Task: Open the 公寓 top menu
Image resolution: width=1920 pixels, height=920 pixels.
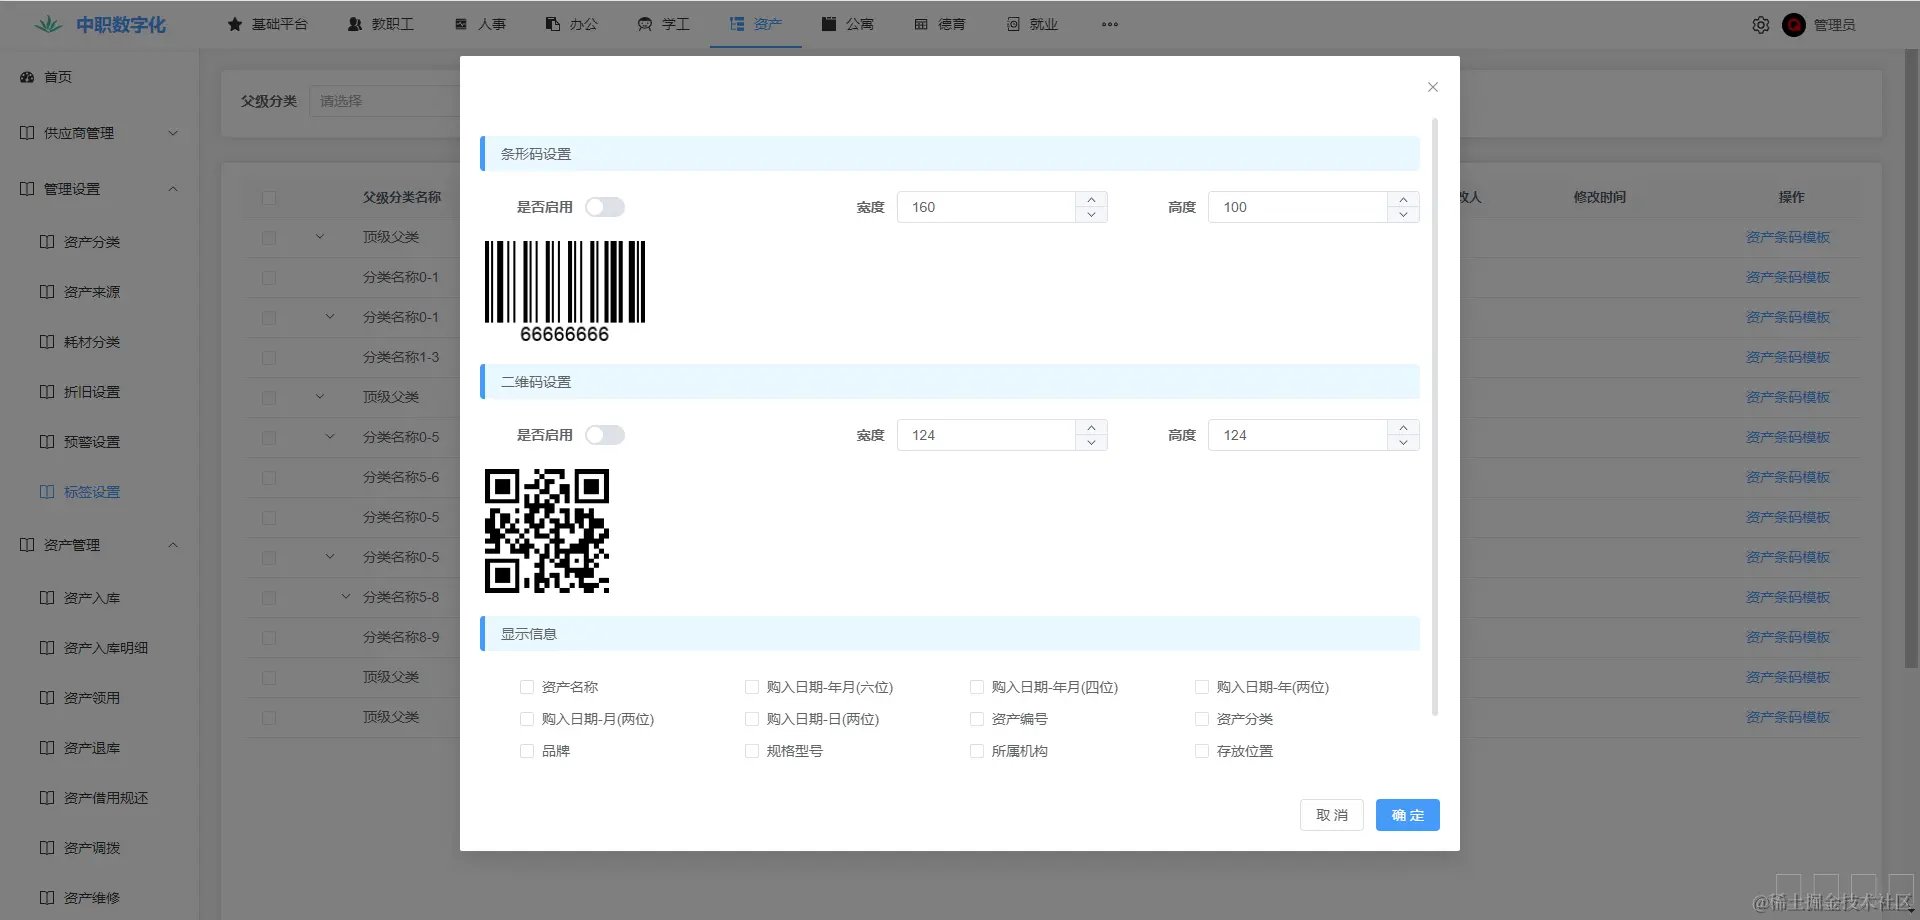Action: point(848,24)
